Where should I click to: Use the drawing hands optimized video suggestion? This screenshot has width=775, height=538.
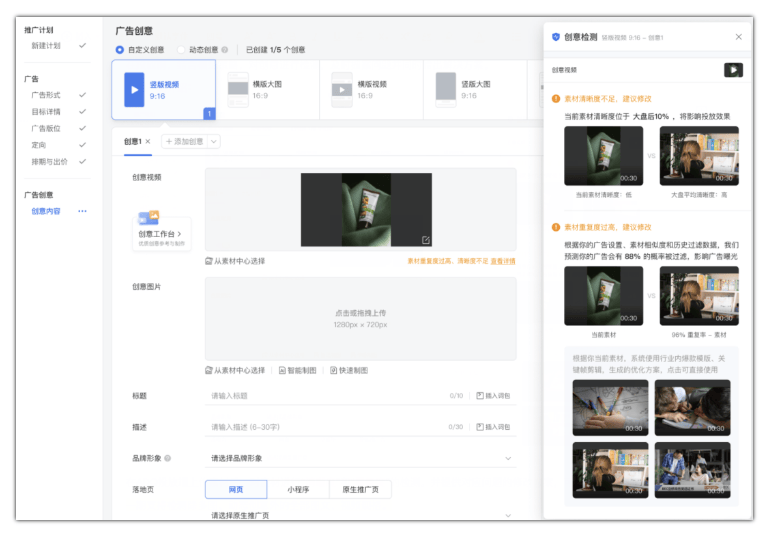(x=610, y=407)
